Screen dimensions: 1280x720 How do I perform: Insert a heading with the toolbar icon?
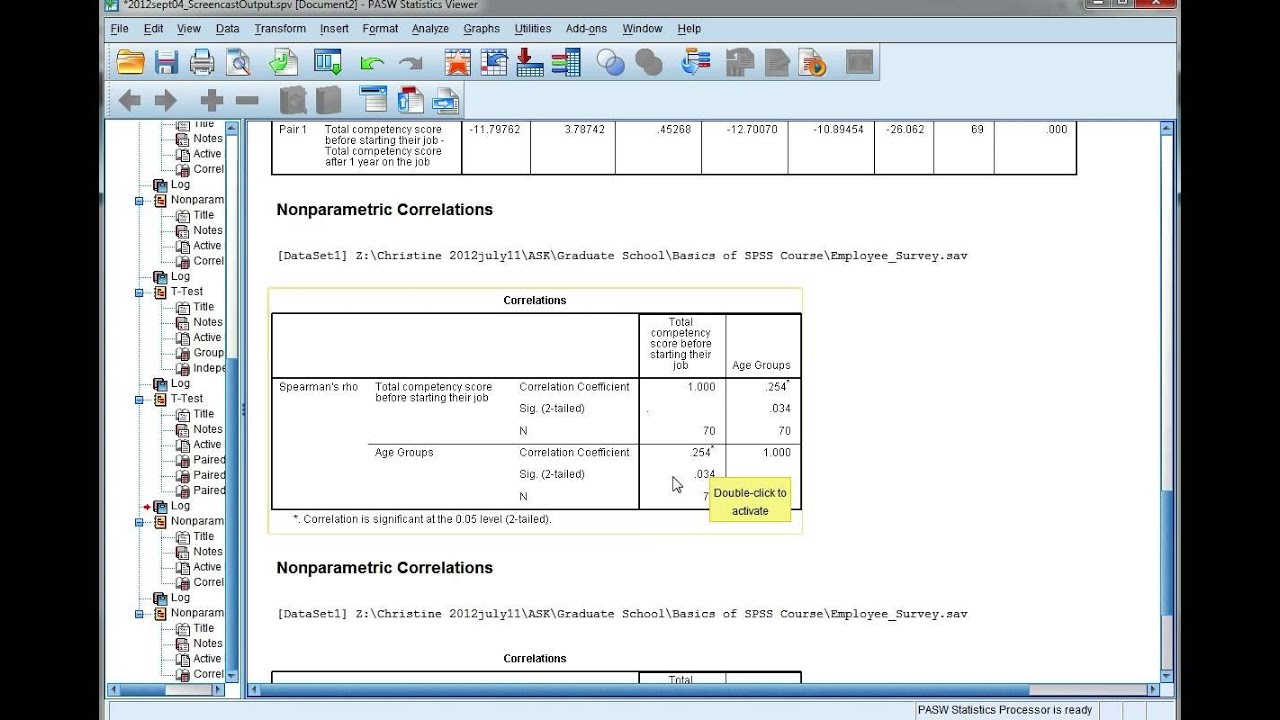(373, 100)
